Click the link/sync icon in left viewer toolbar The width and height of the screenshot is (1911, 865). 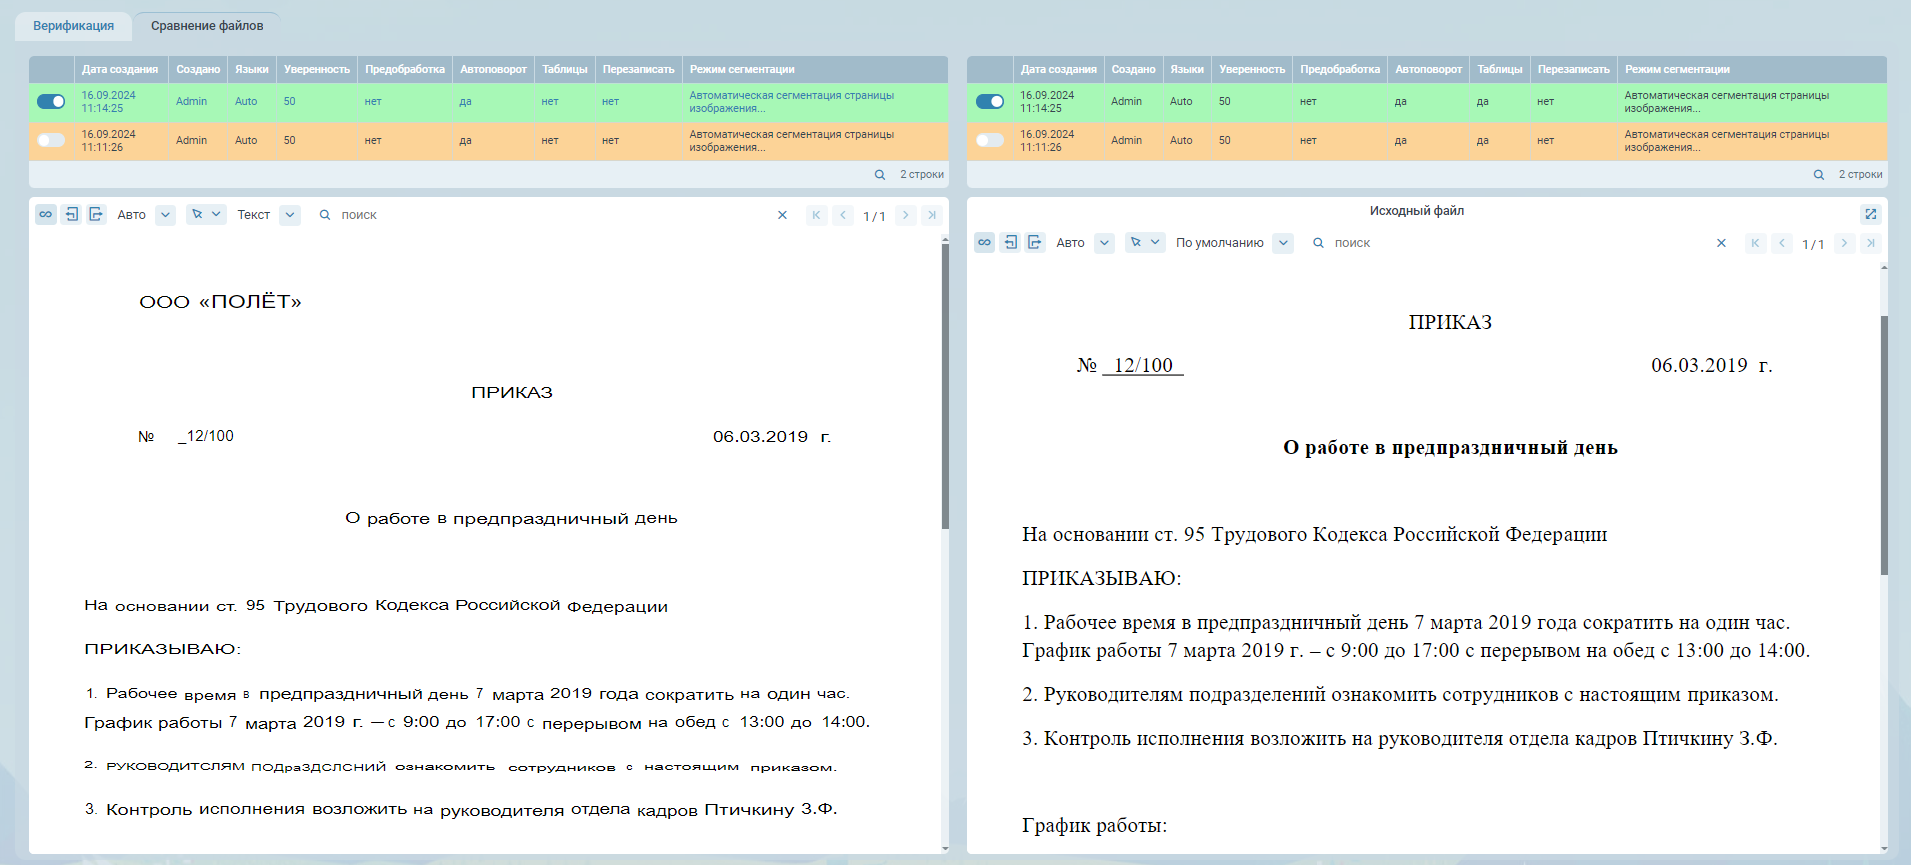pos(46,215)
